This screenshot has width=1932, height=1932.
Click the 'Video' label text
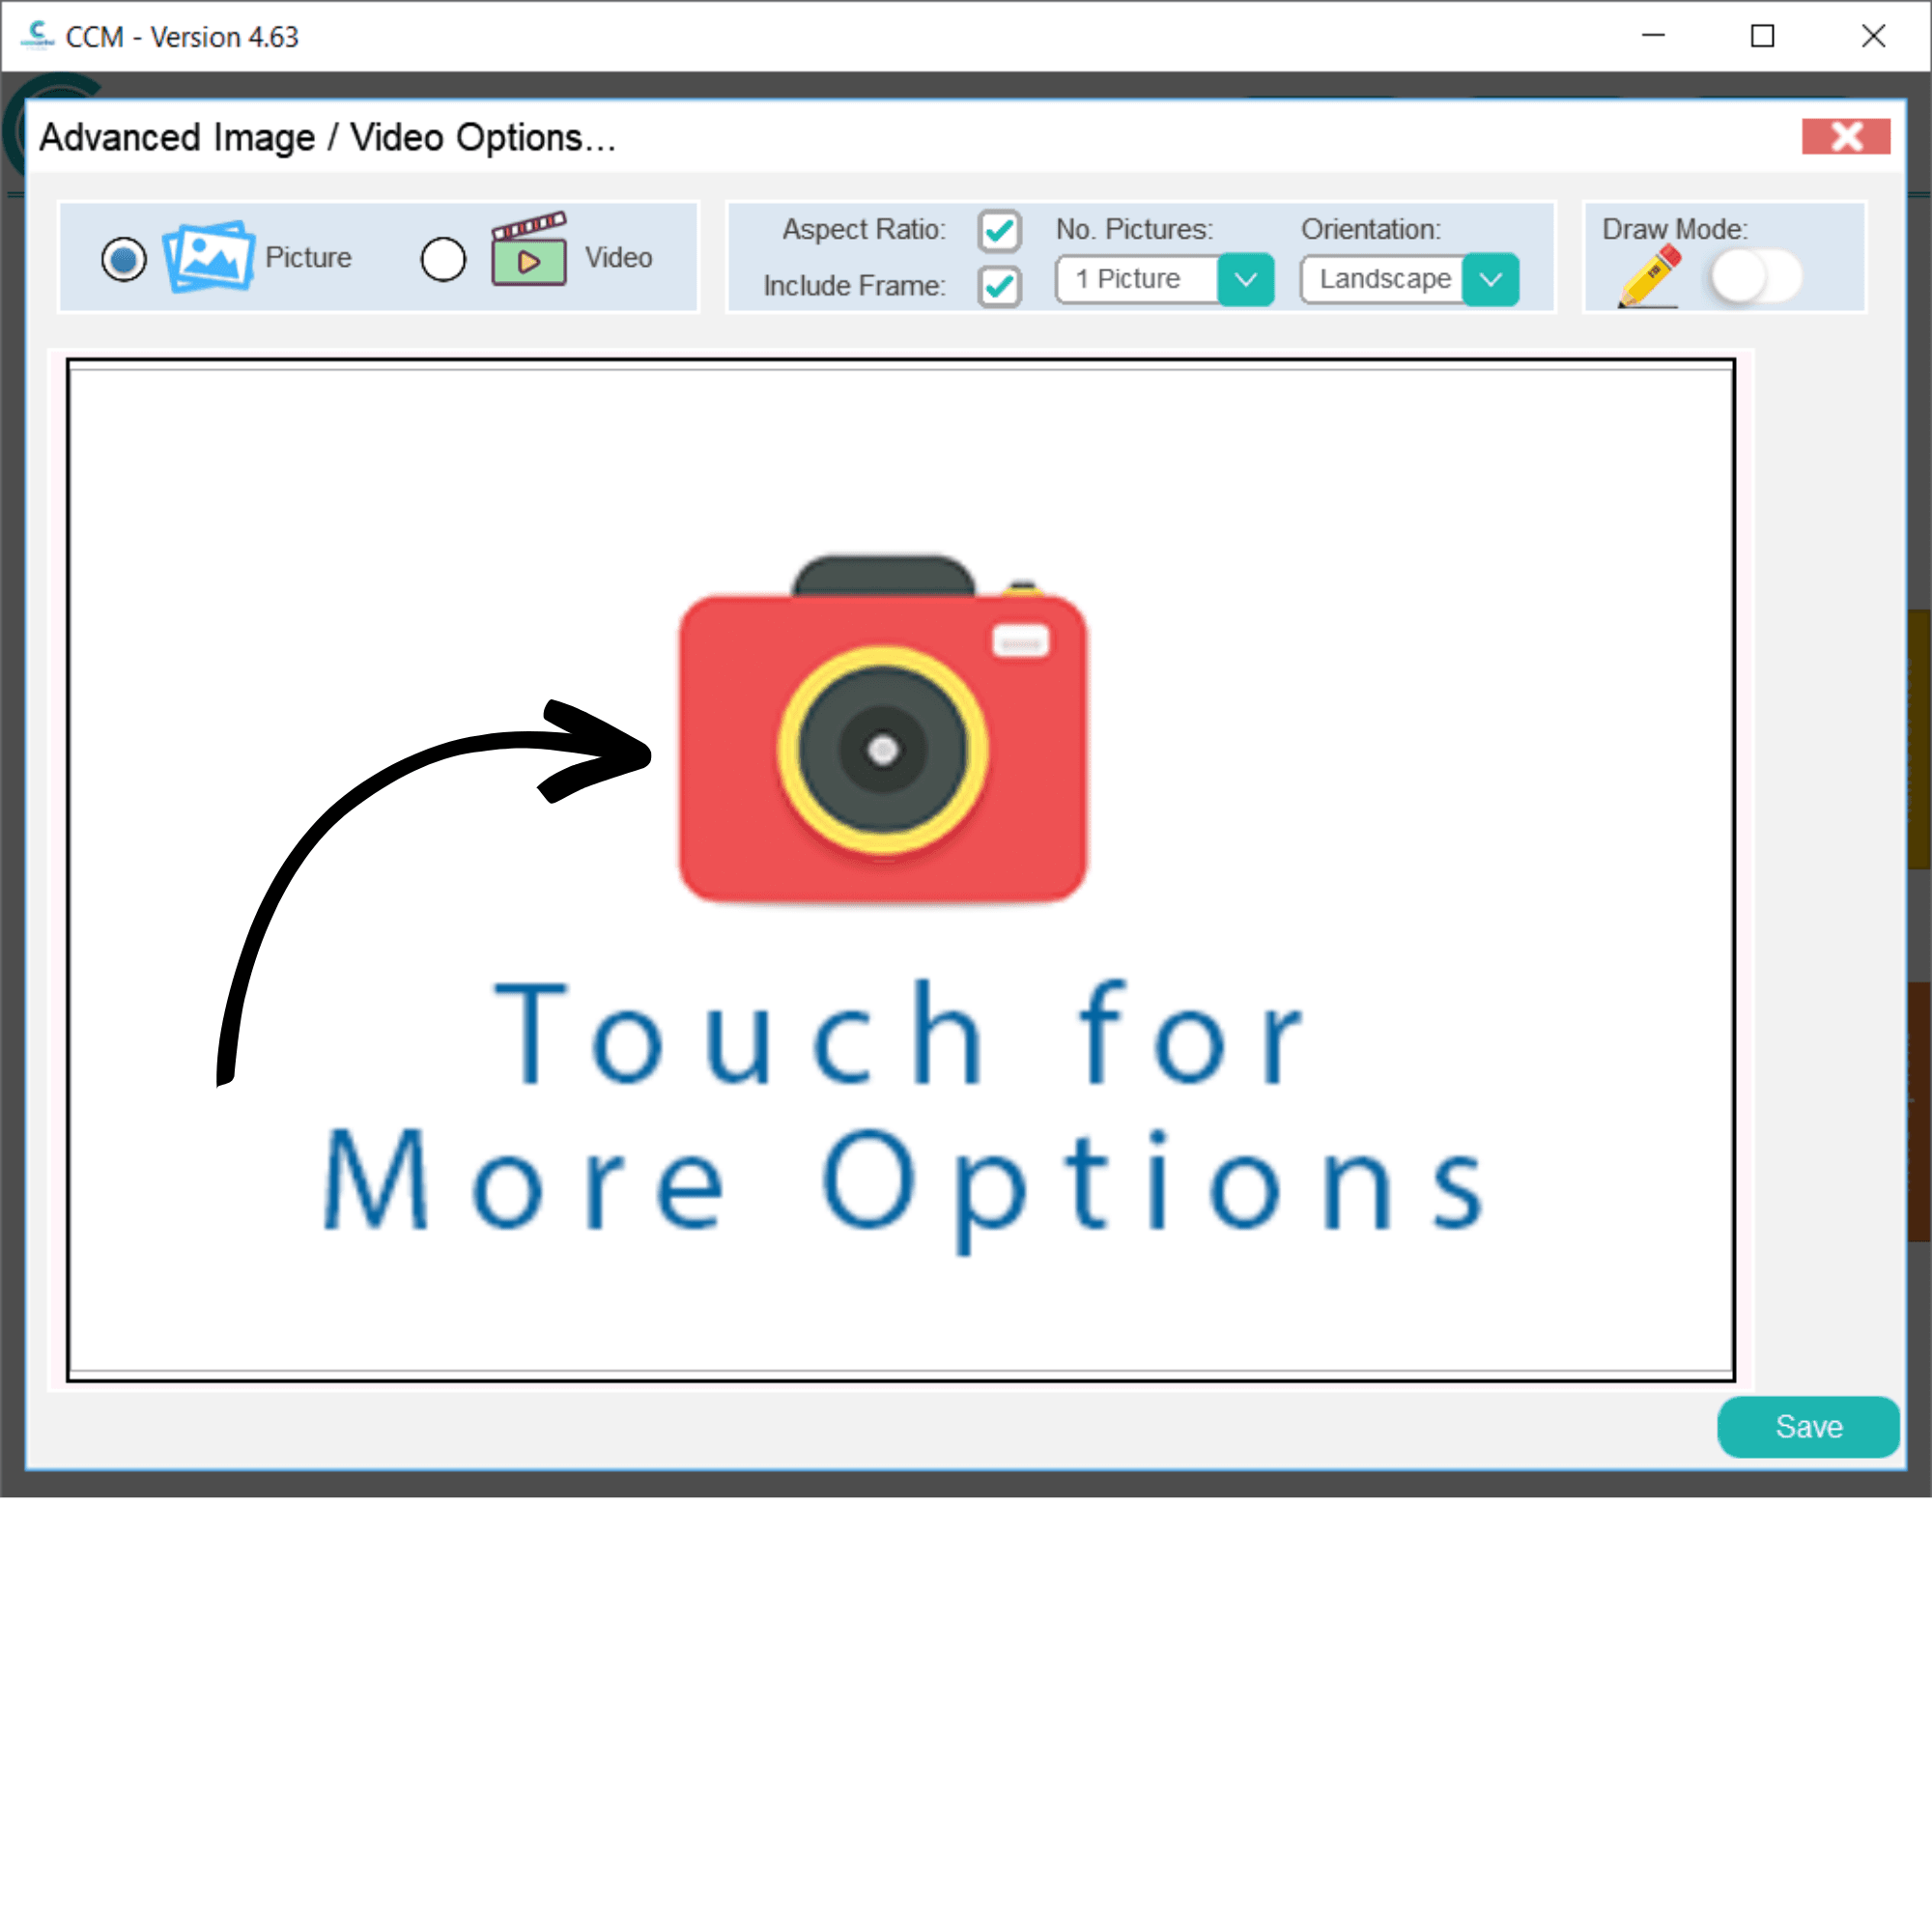coord(619,258)
